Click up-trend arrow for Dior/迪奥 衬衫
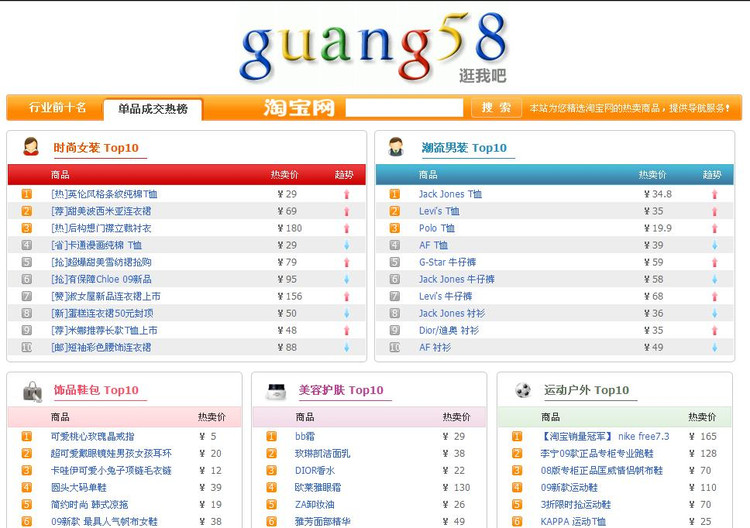750x528 pixels. [x=715, y=330]
